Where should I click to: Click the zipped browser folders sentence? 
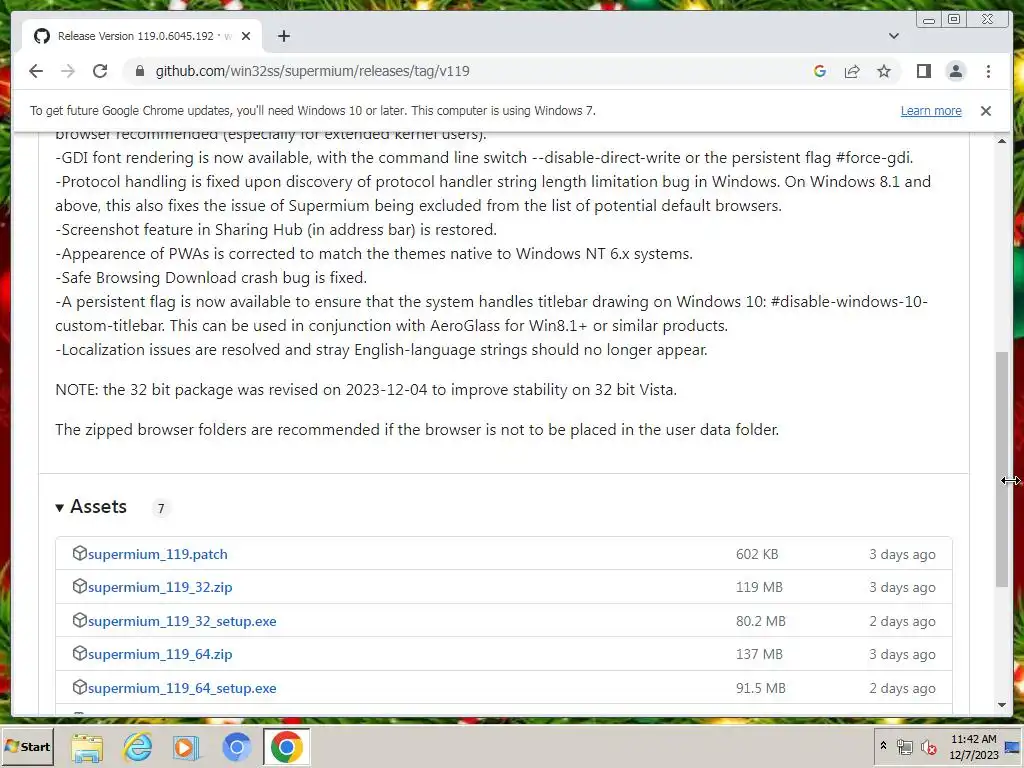coord(417,430)
